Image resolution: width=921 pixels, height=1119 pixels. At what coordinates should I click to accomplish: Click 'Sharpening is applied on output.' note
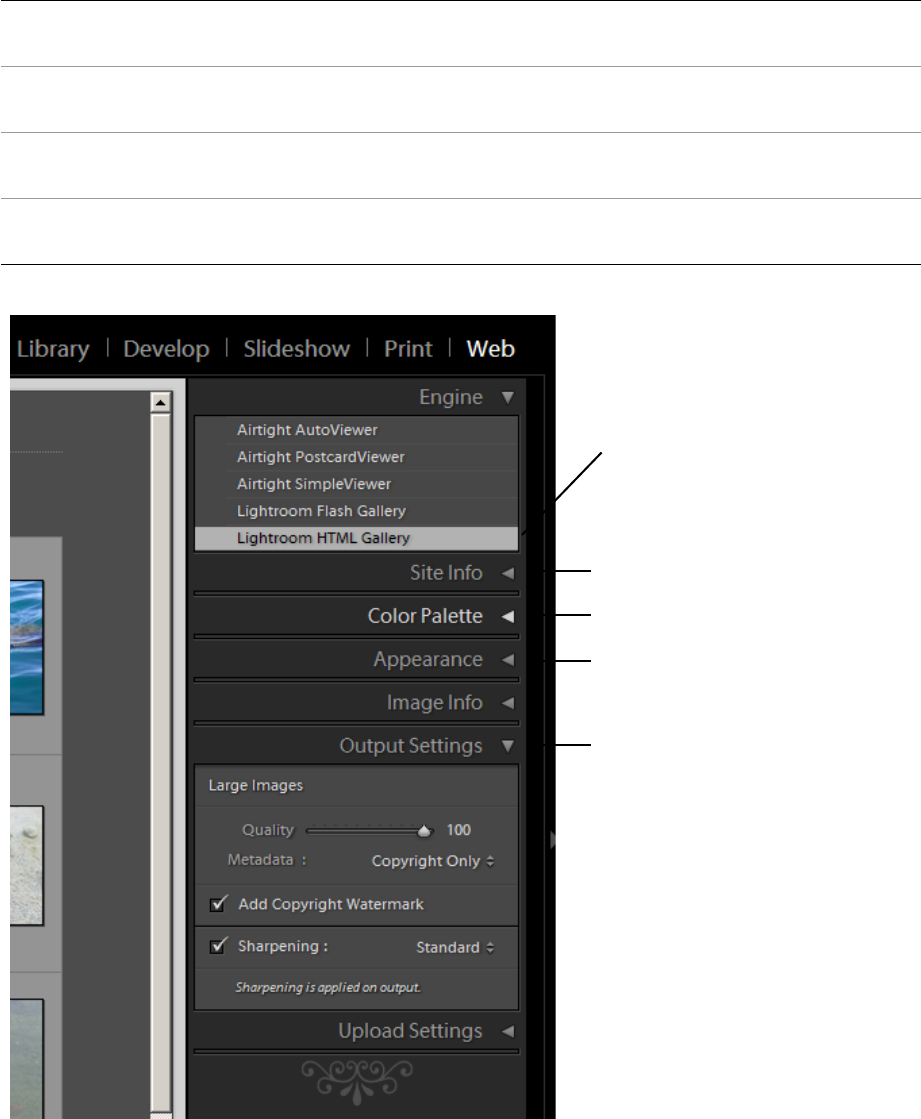click(328, 988)
